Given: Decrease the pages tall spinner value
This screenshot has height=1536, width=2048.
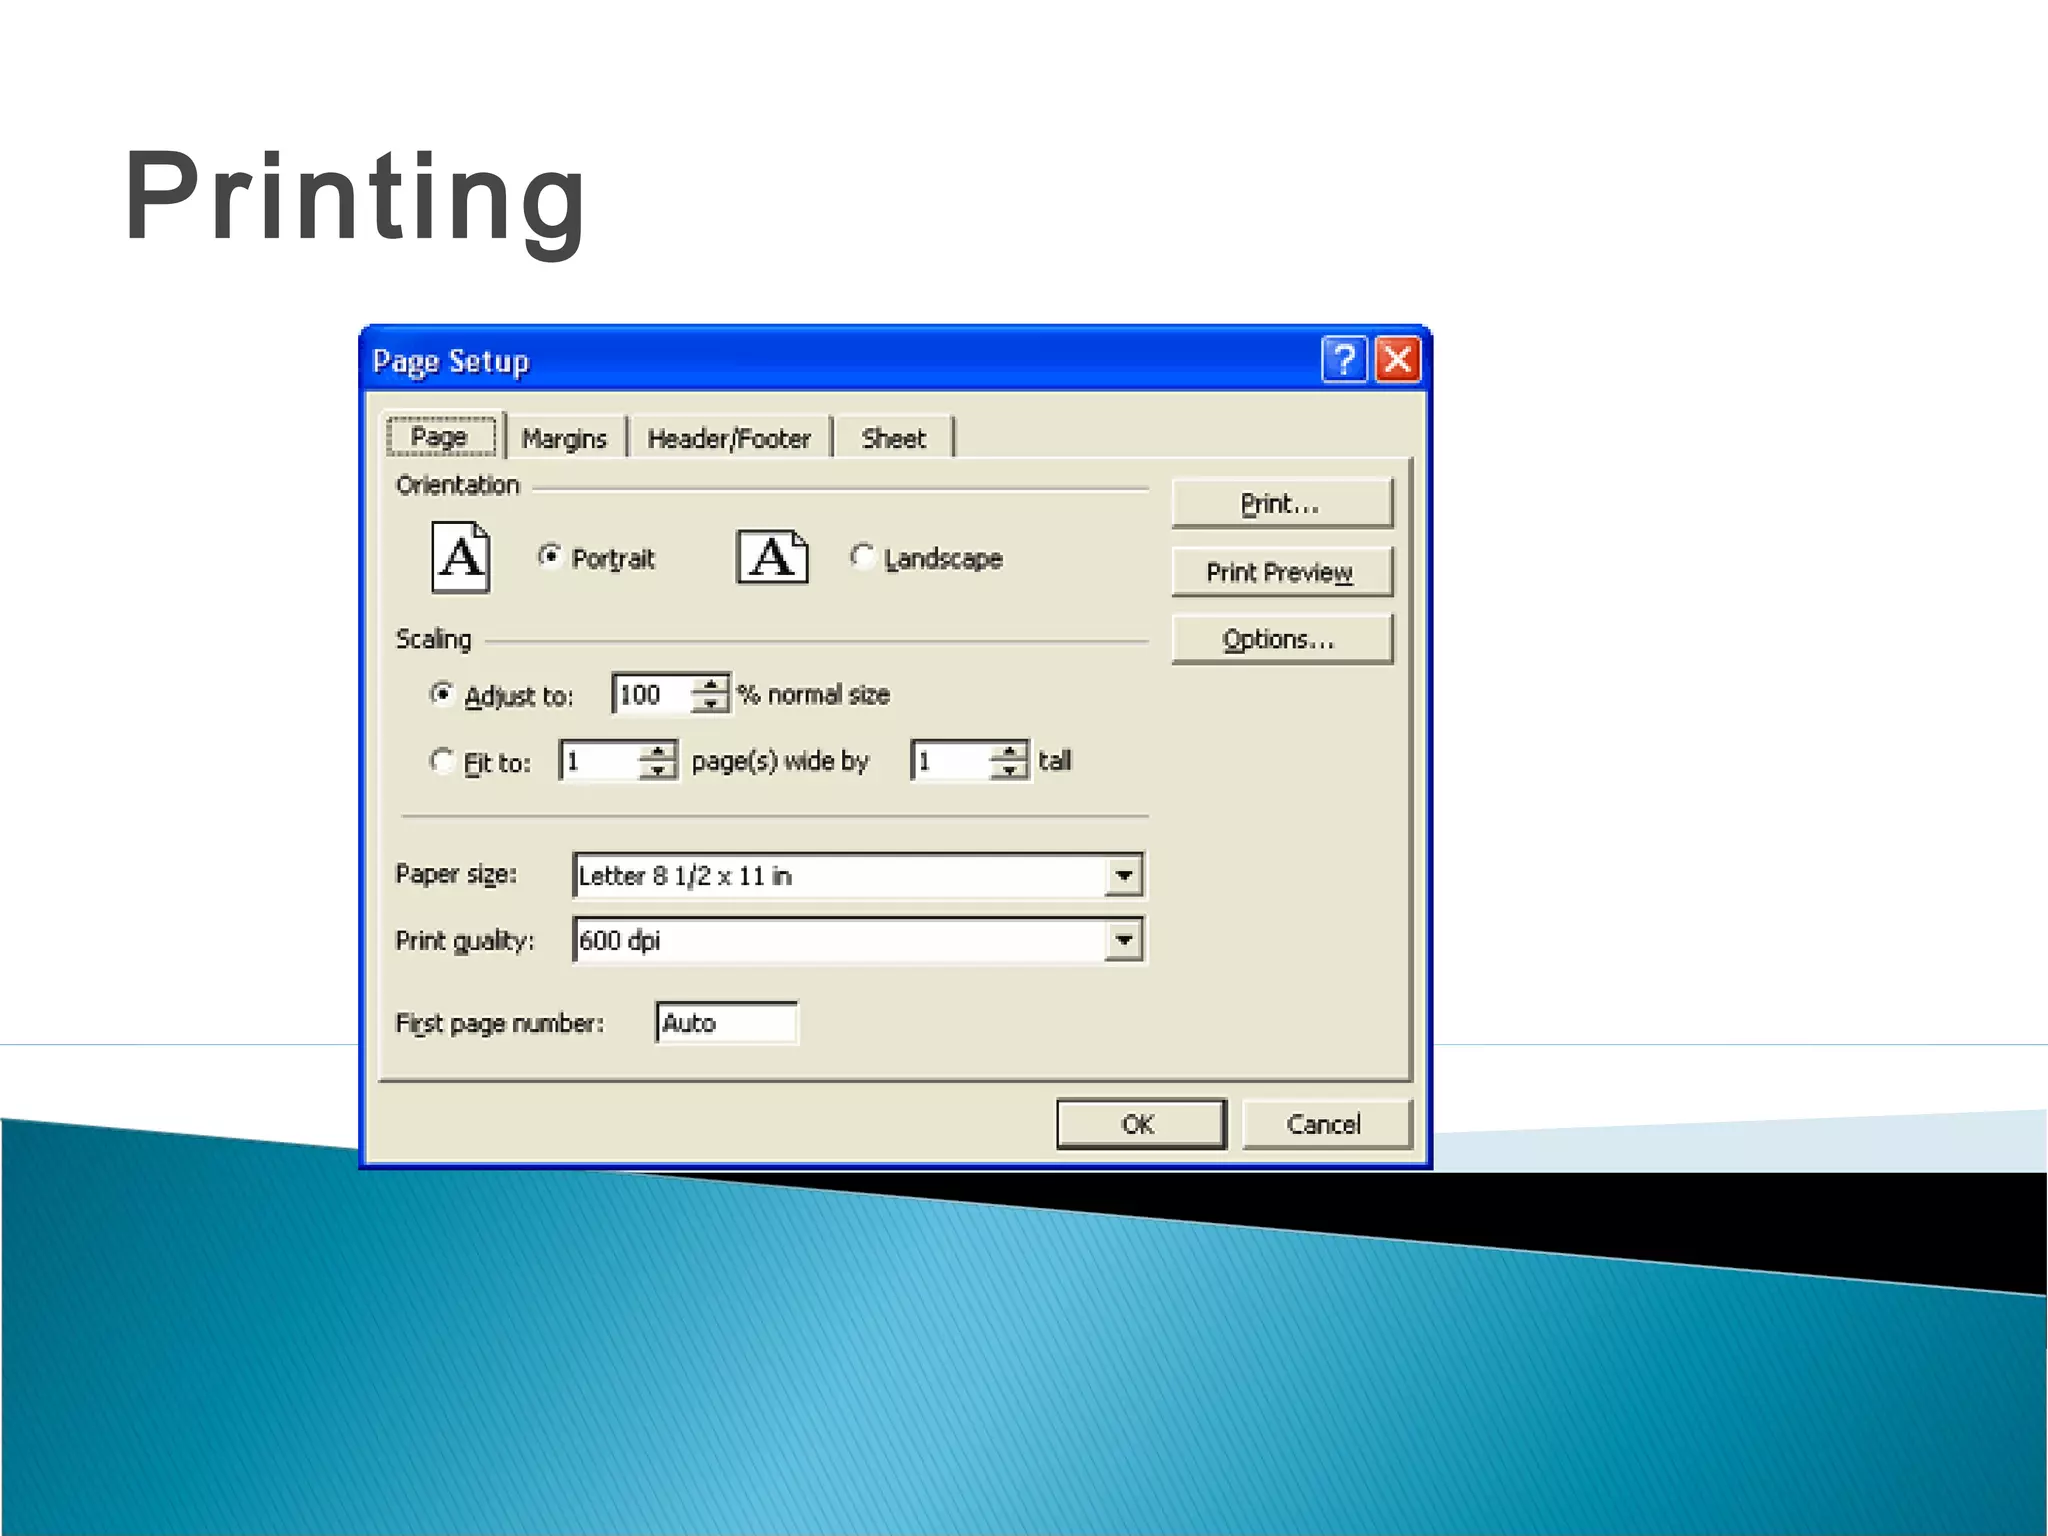Looking at the screenshot, I should point(1009,771).
